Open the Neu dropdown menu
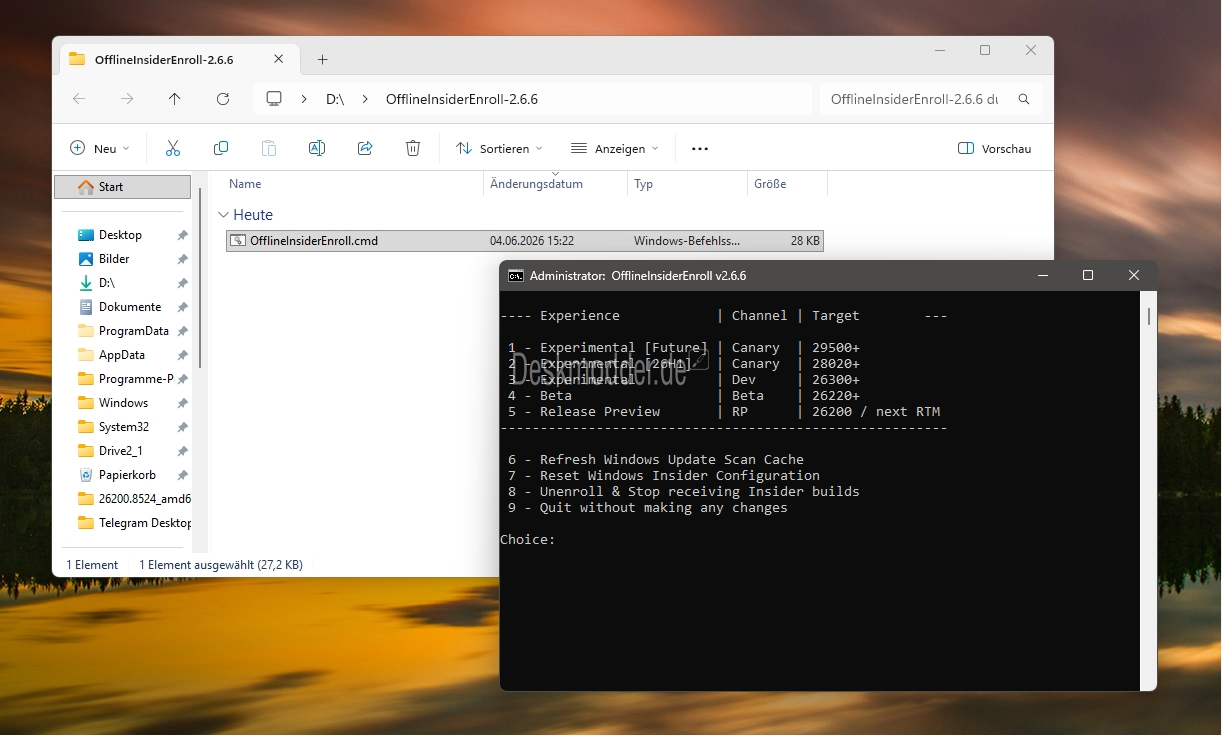 (x=100, y=148)
